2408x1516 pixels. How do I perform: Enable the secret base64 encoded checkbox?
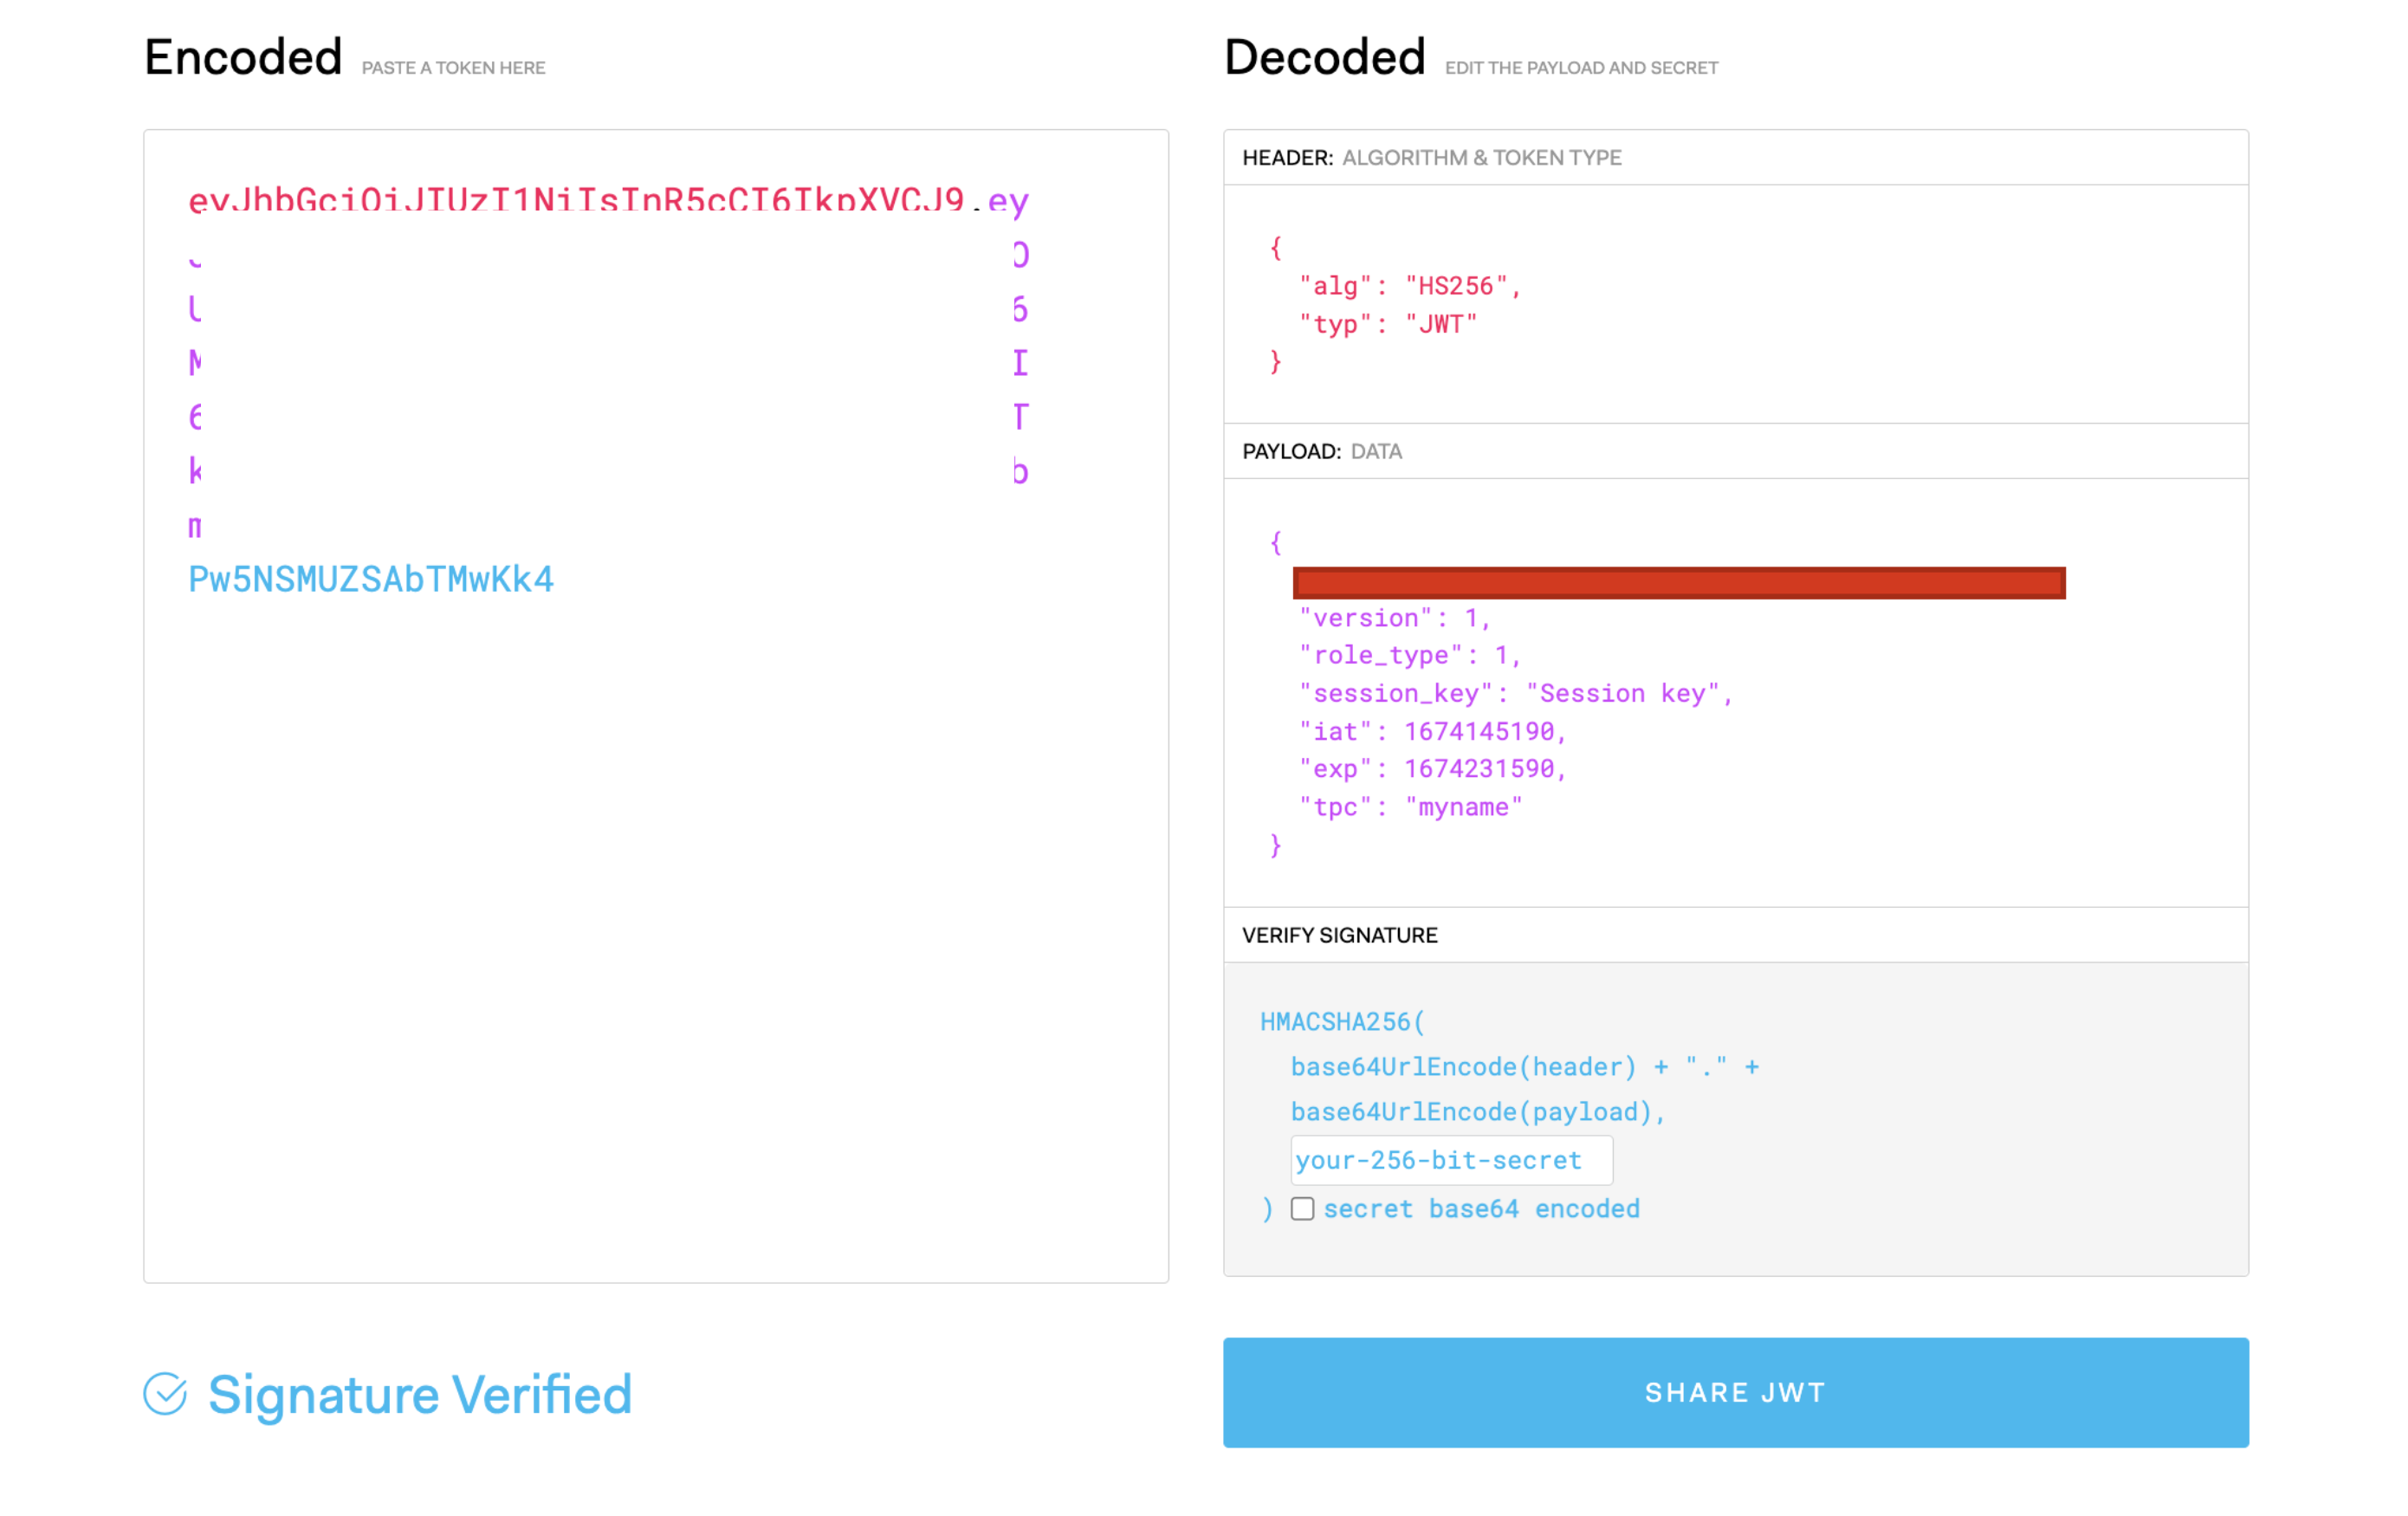pyautogui.click(x=1302, y=1208)
